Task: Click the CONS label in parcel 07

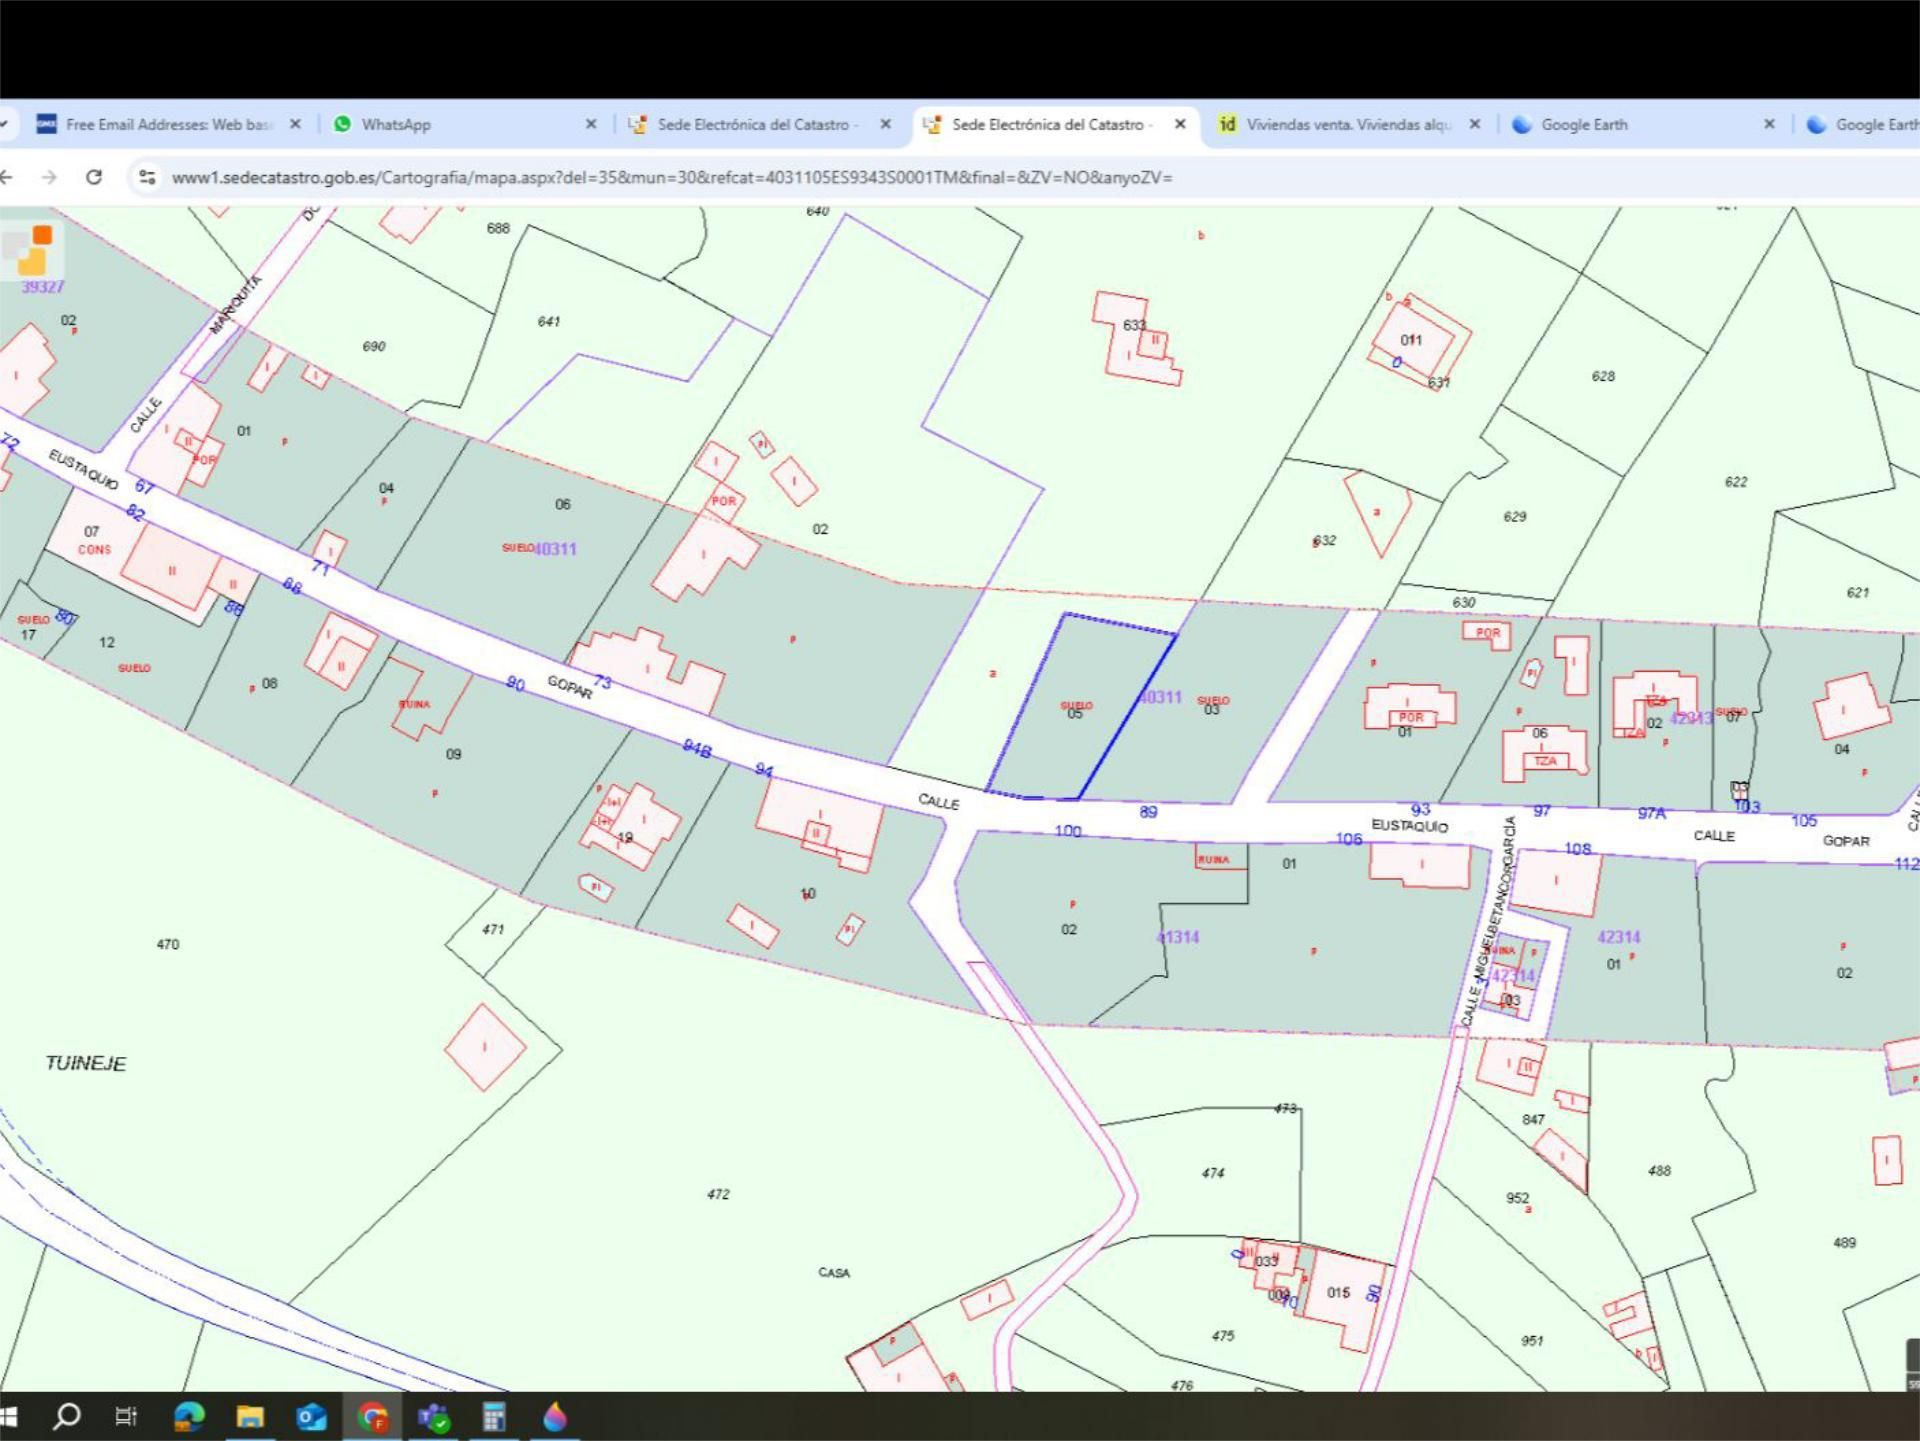Action: 94,549
